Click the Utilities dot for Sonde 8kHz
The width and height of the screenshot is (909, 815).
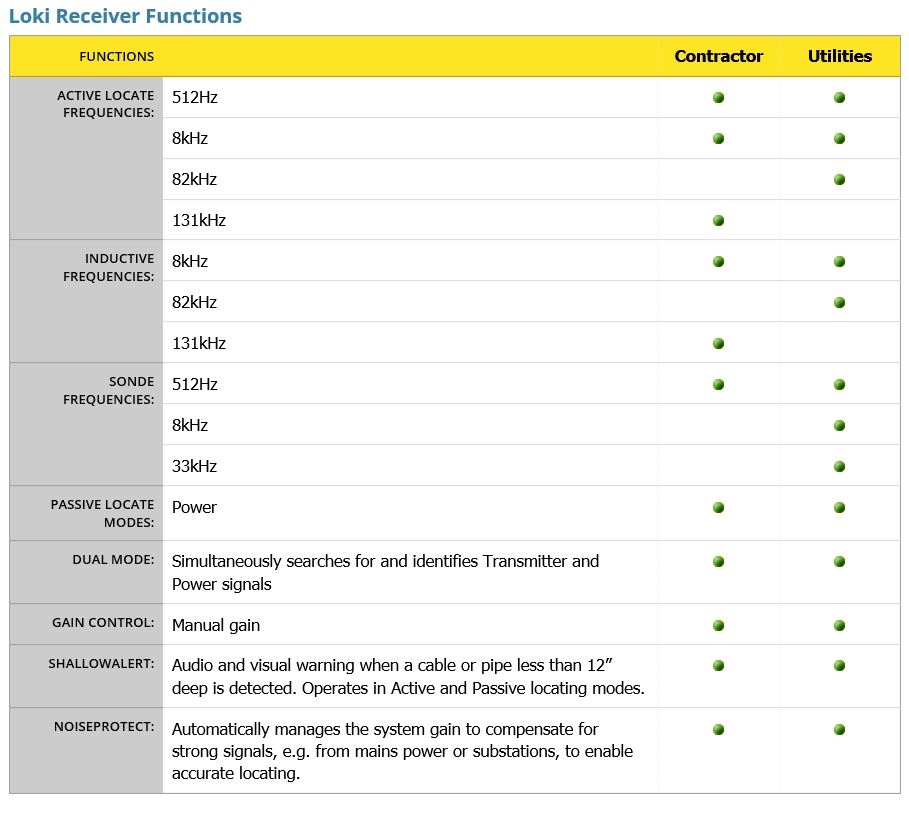pos(839,425)
